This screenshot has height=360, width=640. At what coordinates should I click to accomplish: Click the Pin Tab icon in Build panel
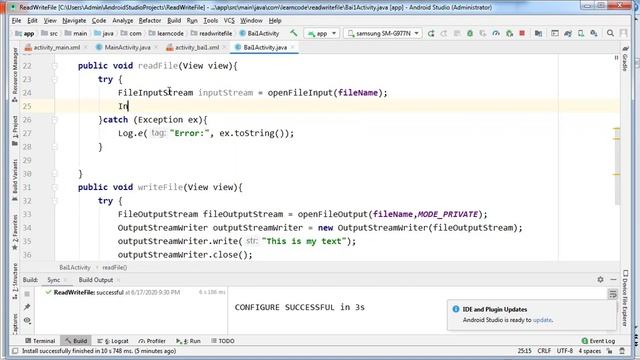(x=27, y=307)
